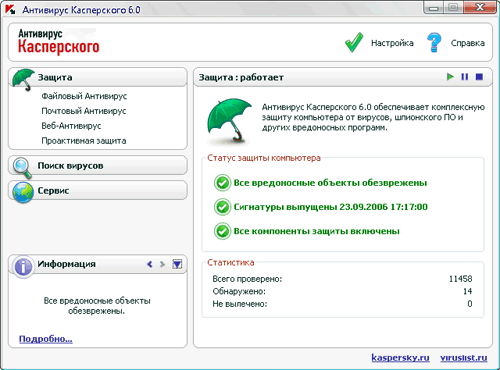The width and height of the screenshot is (500, 370).
Task: Go to next information message arrow
Action: click(x=162, y=264)
